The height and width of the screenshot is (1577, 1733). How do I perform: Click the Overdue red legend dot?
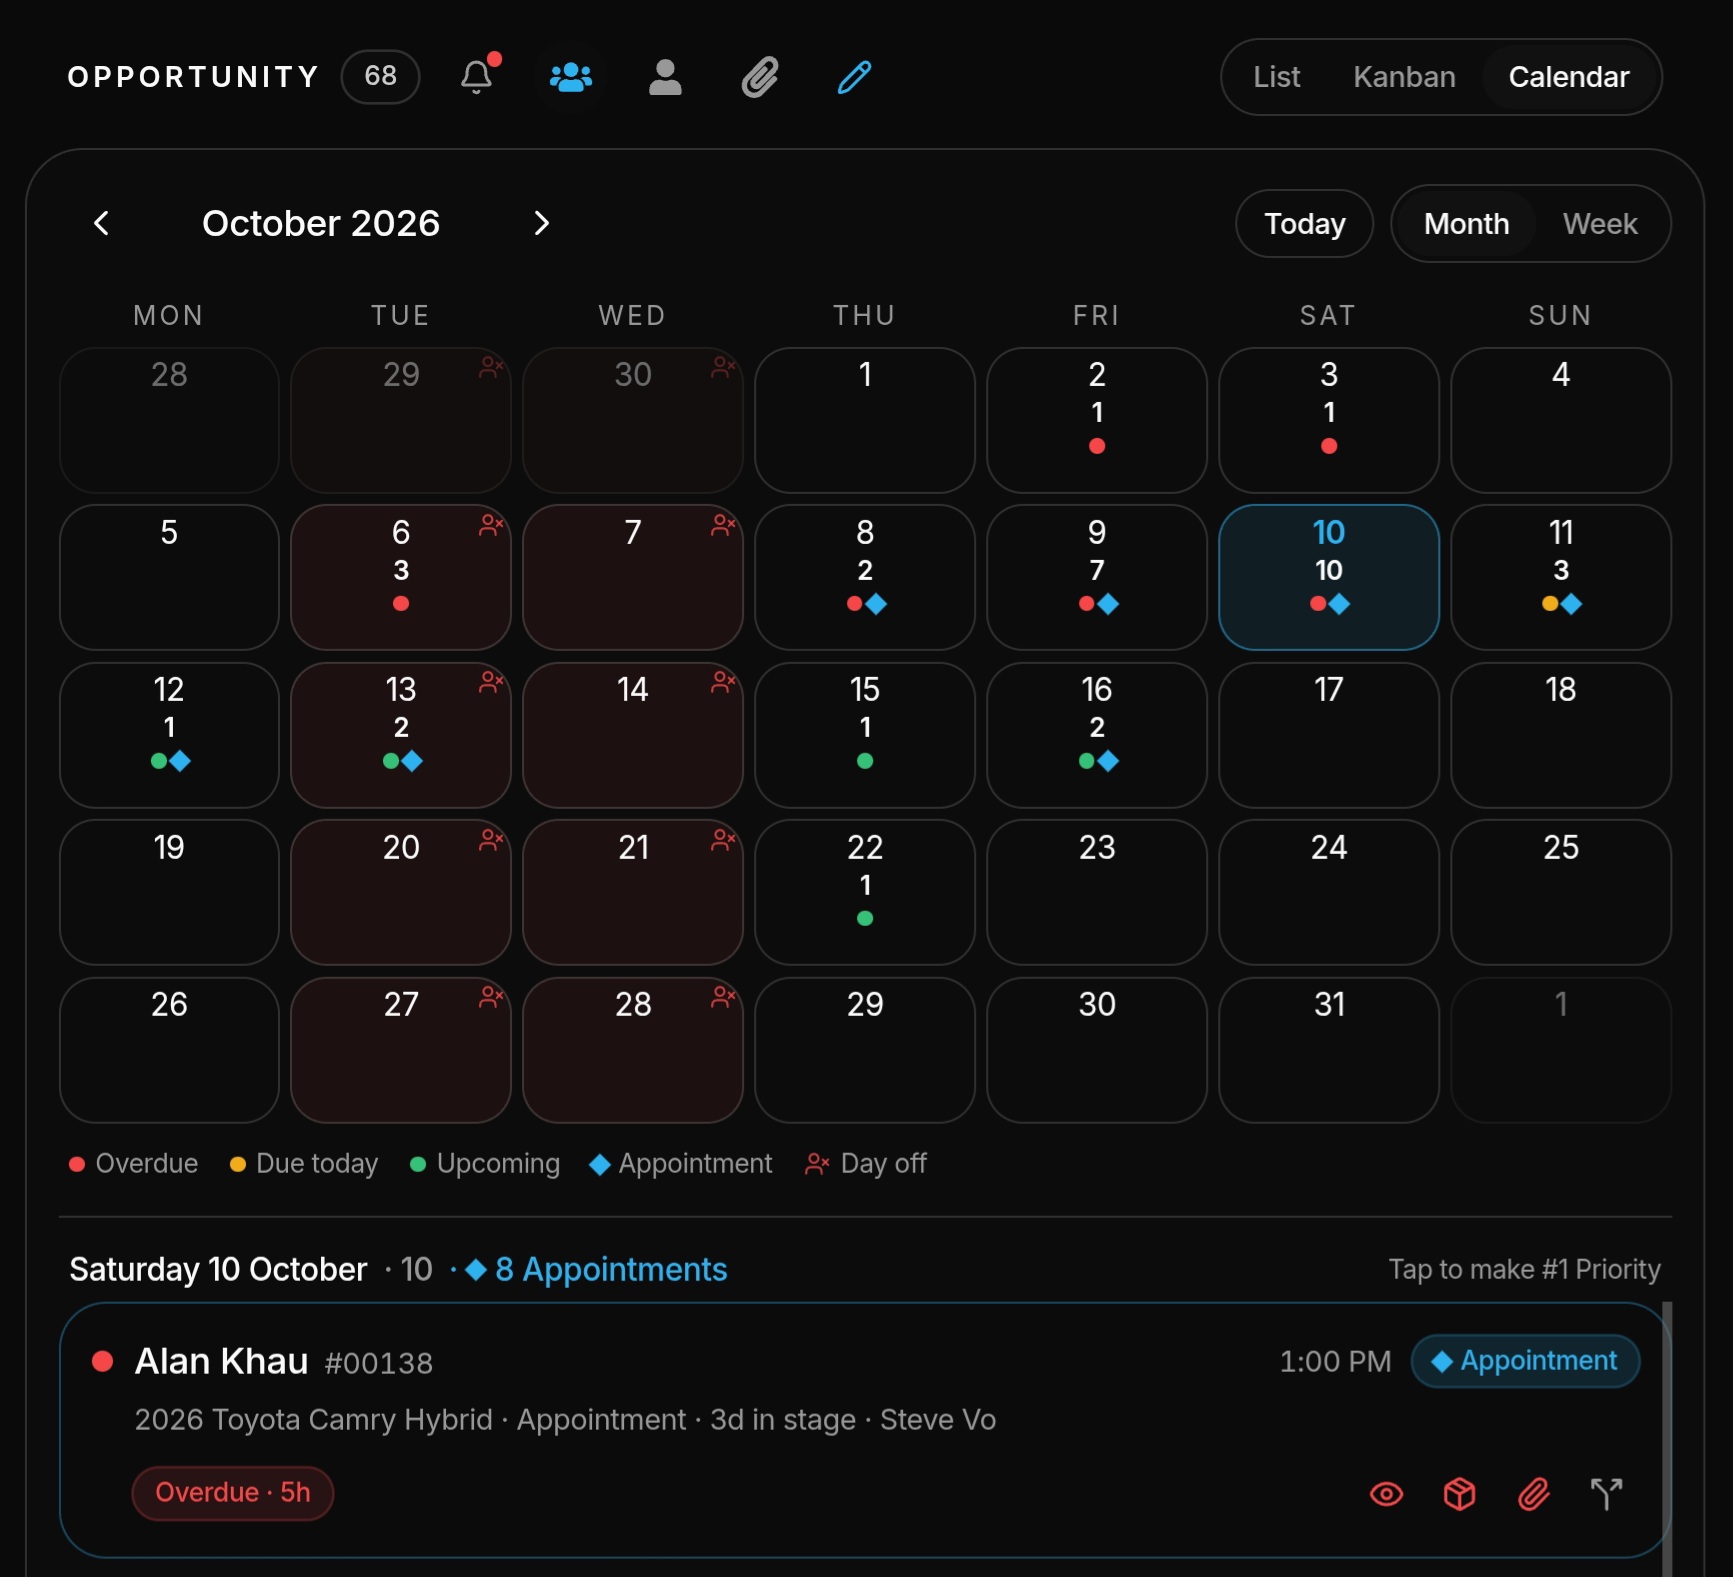coord(77,1164)
